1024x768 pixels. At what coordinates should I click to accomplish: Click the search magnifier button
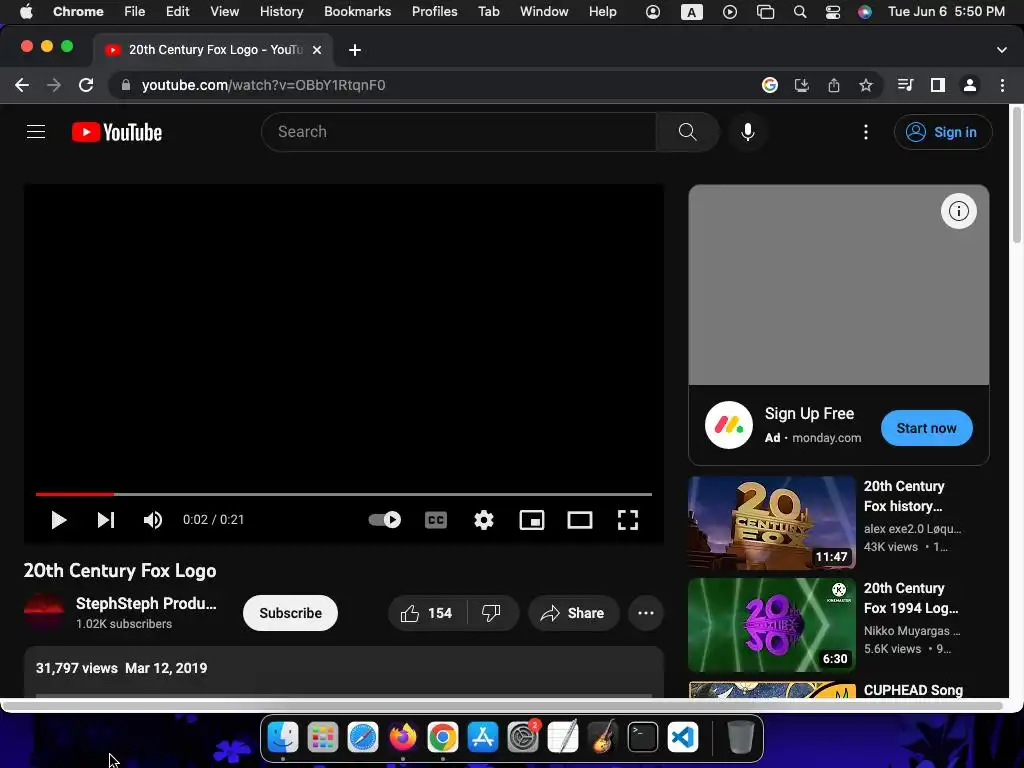688,132
